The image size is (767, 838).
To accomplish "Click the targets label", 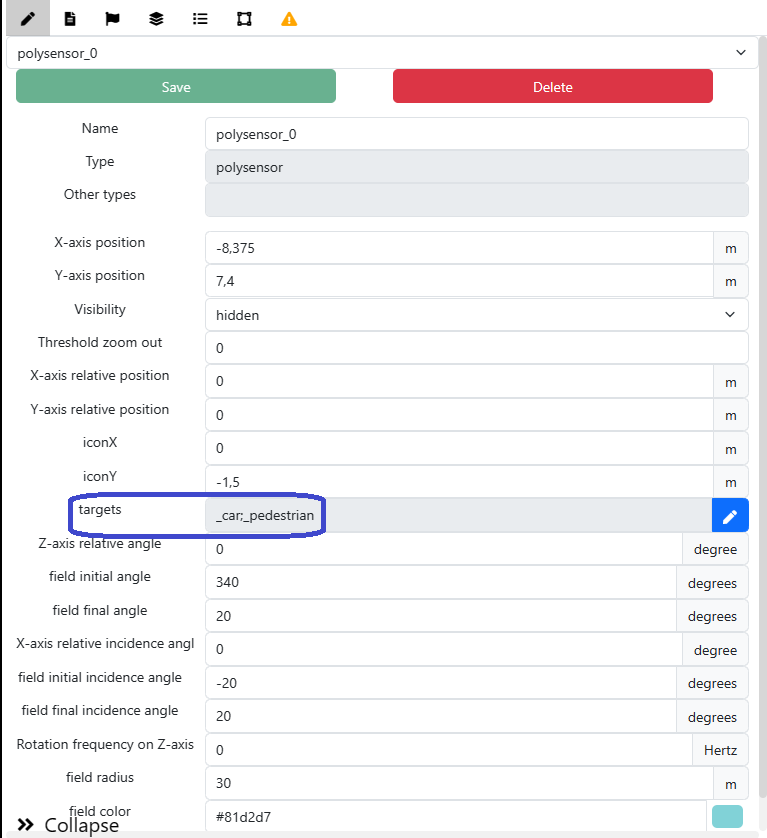I will click(100, 509).
